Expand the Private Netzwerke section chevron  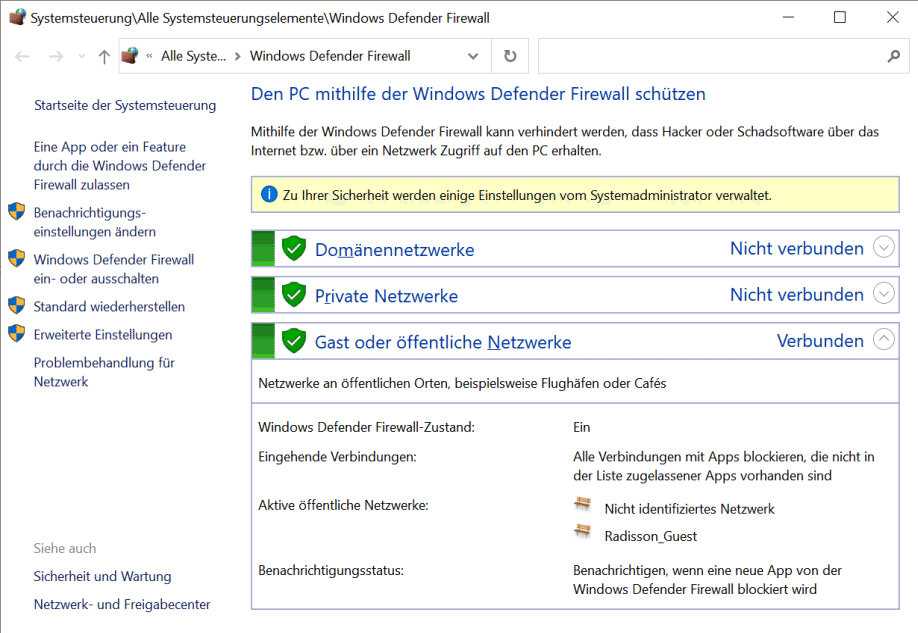click(883, 293)
